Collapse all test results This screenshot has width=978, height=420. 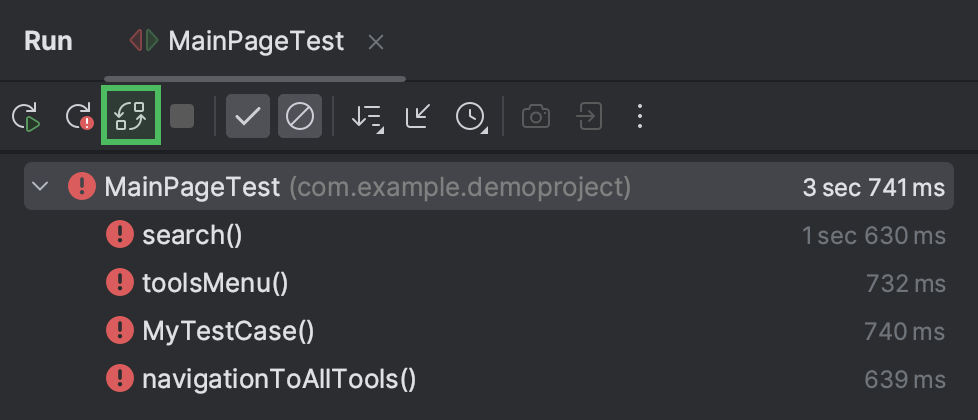(x=419, y=116)
